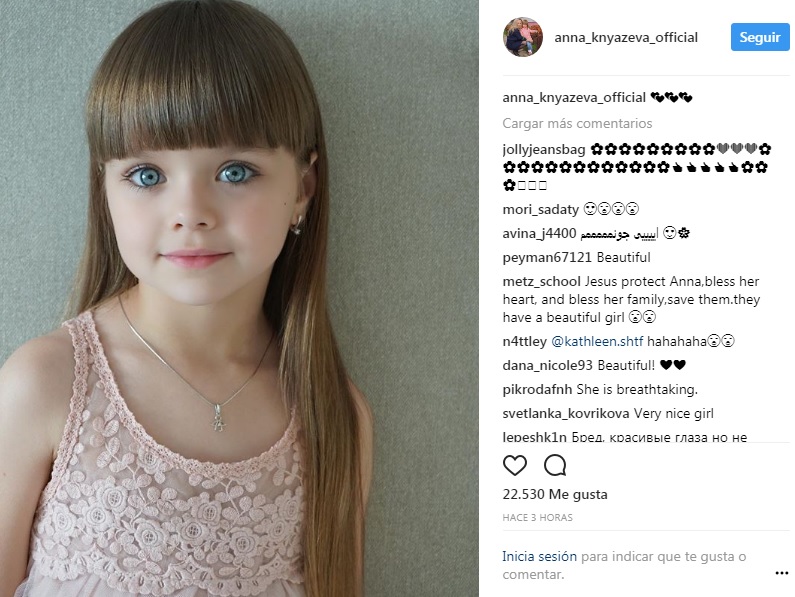Like the post with the heart icon
Image resolution: width=795 pixels, height=597 pixels.
(x=515, y=465)
